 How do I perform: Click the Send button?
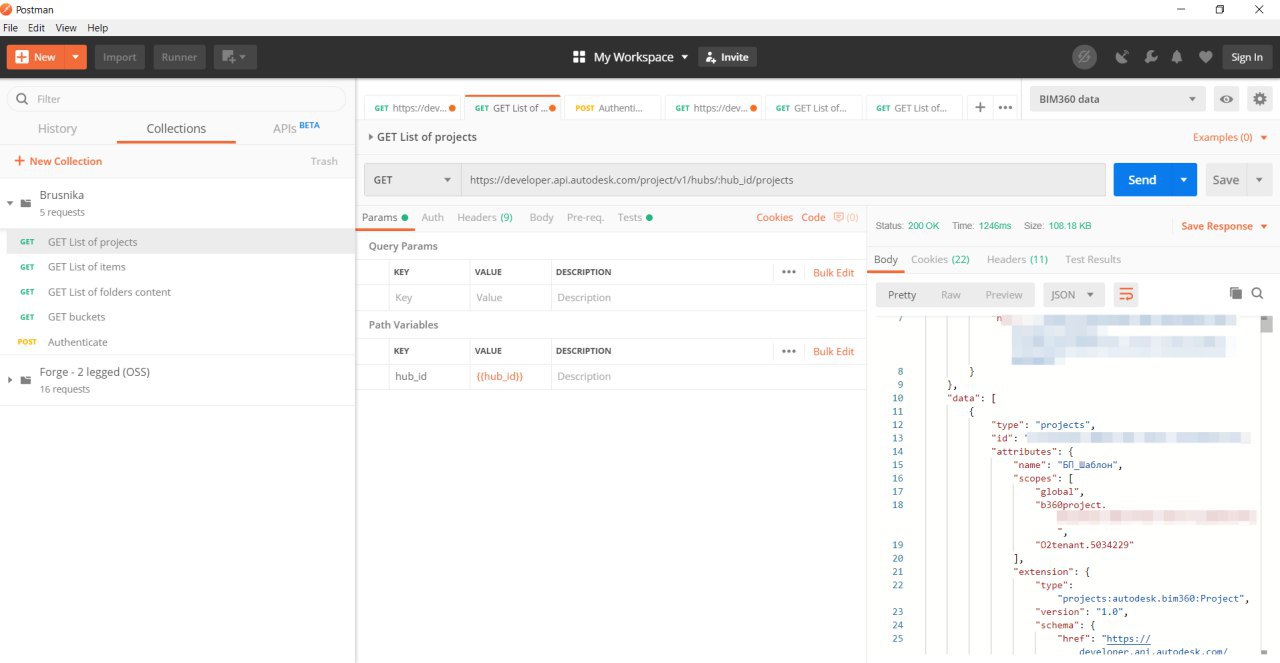click(x=1142, y=180)
